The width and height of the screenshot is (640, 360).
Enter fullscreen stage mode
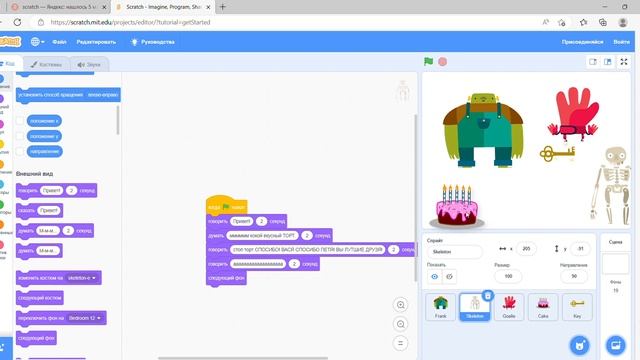(x=624, y=62)
